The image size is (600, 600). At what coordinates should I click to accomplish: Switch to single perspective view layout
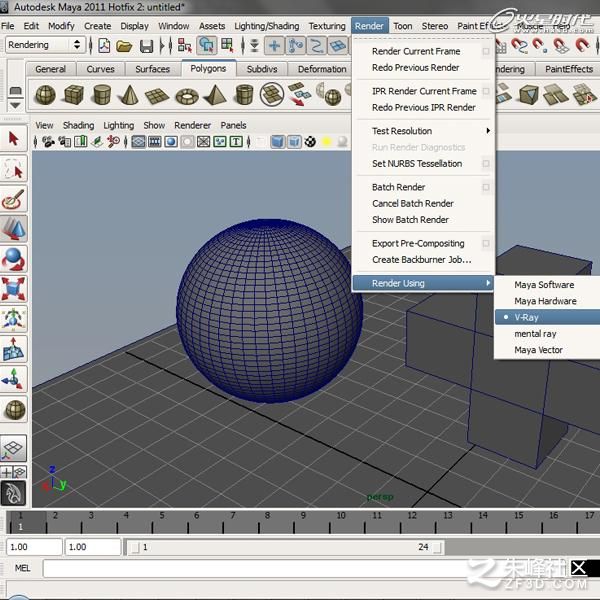point(13,448)
